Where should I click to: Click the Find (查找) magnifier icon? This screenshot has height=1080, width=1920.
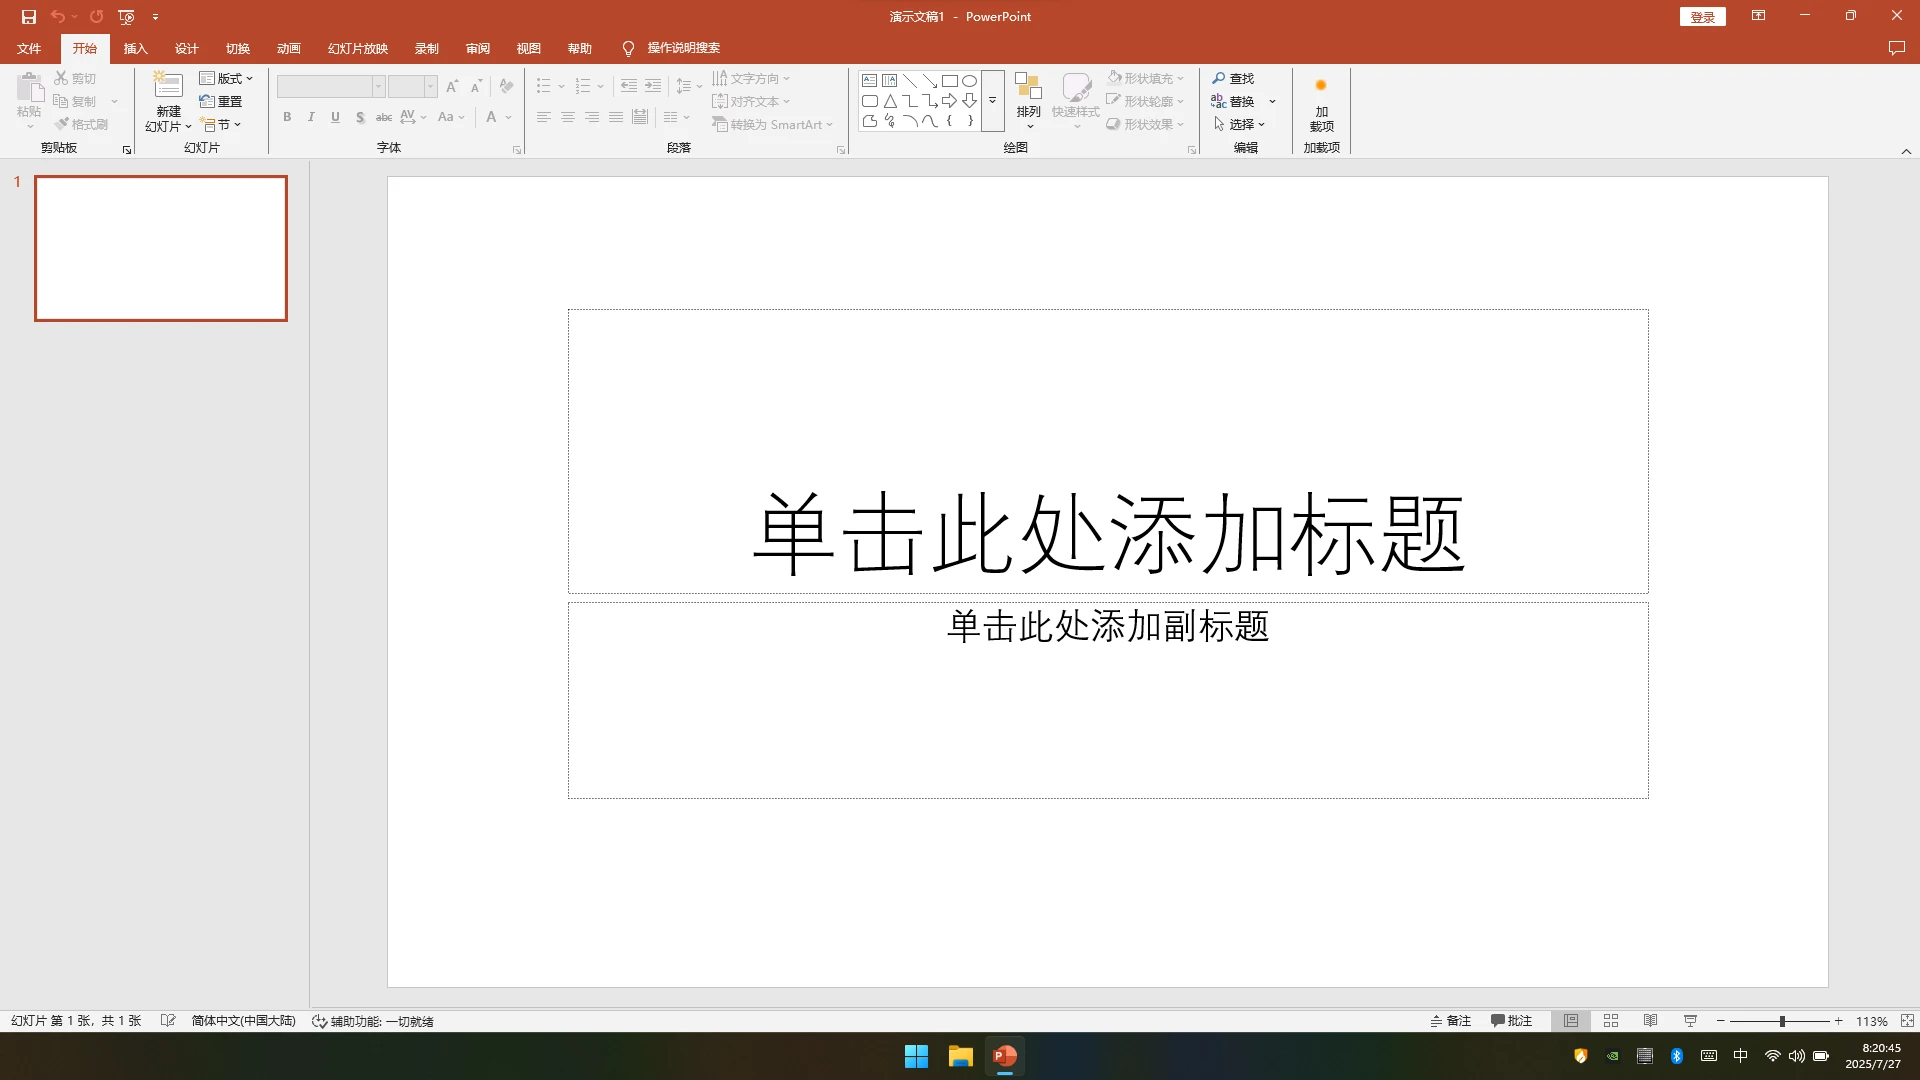pyautogui.click(x=1218, y=78)
